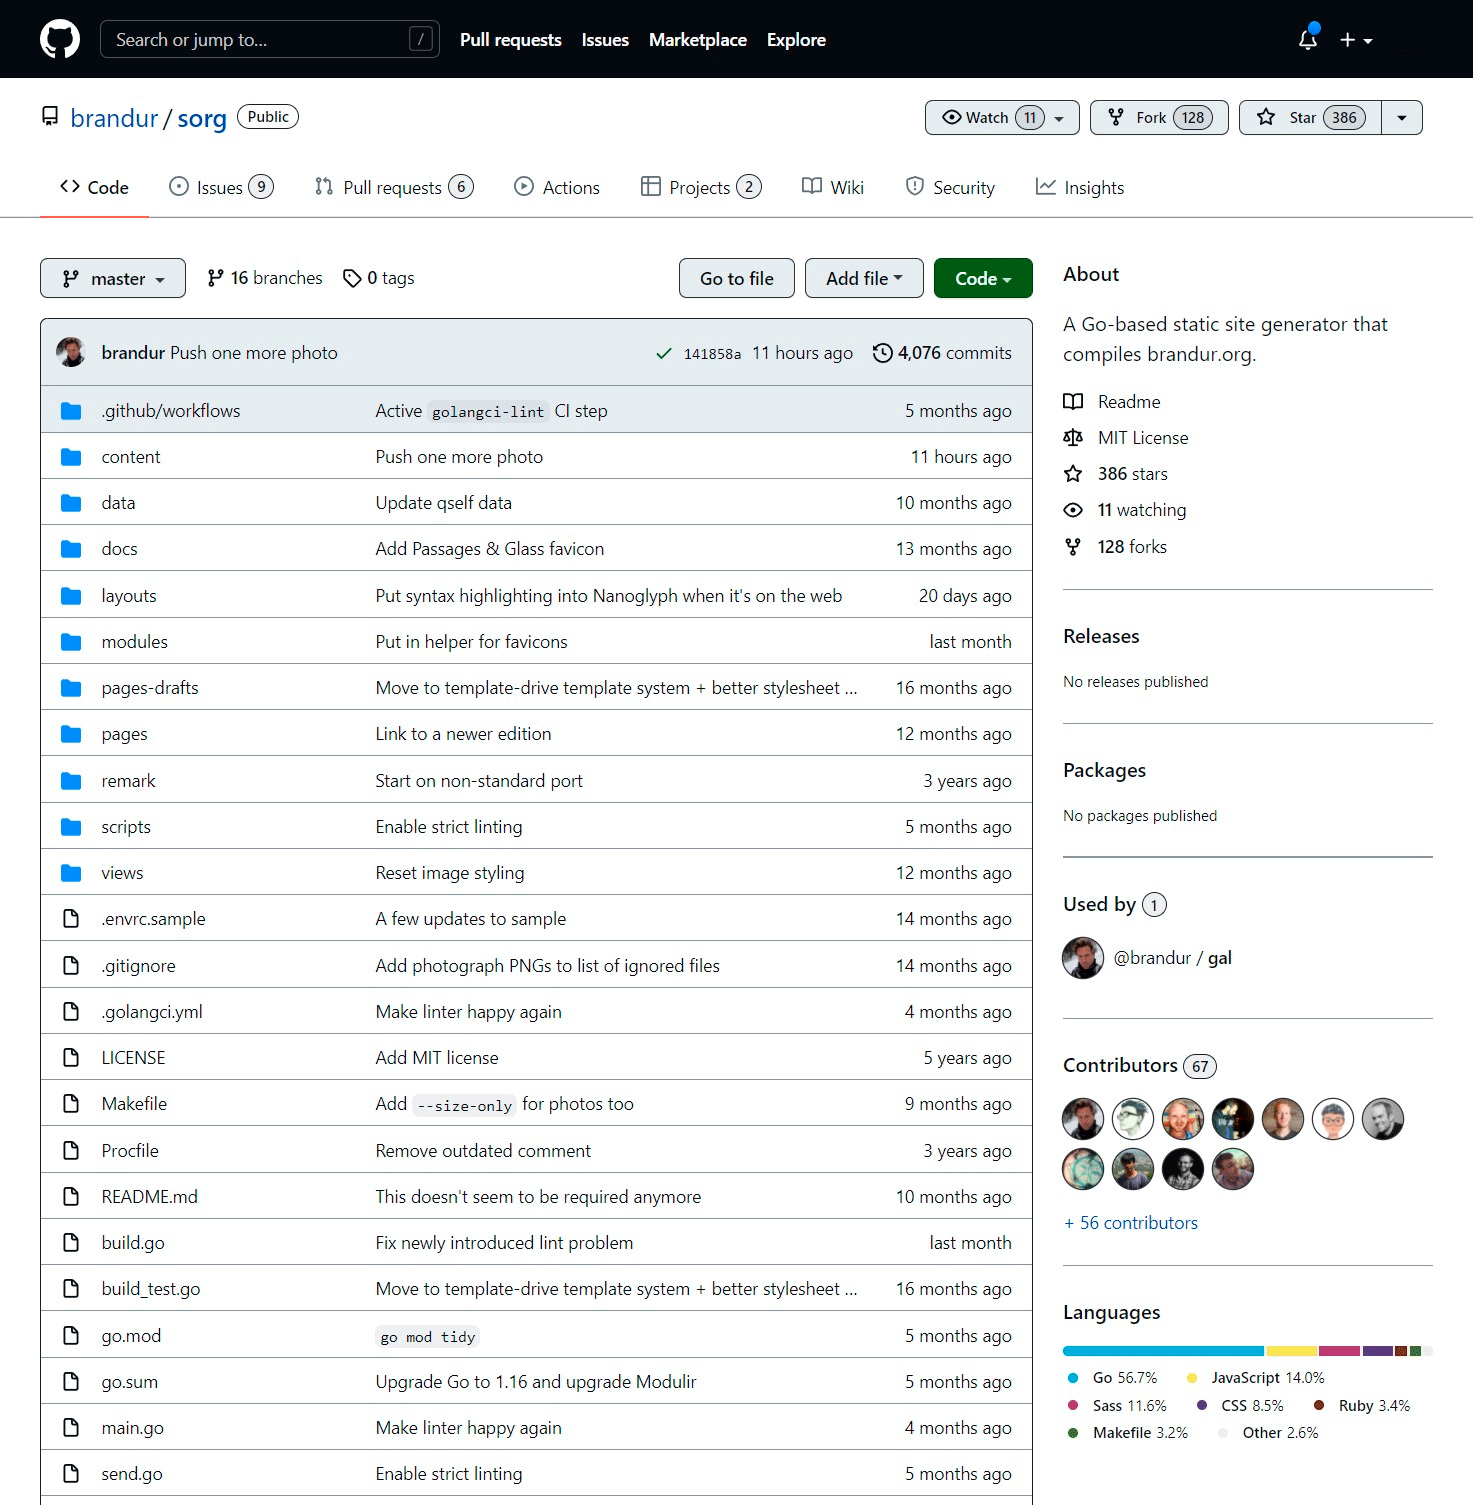Click the pink Sass segment of language bar
1473x1505 pixels.
1340,1351
